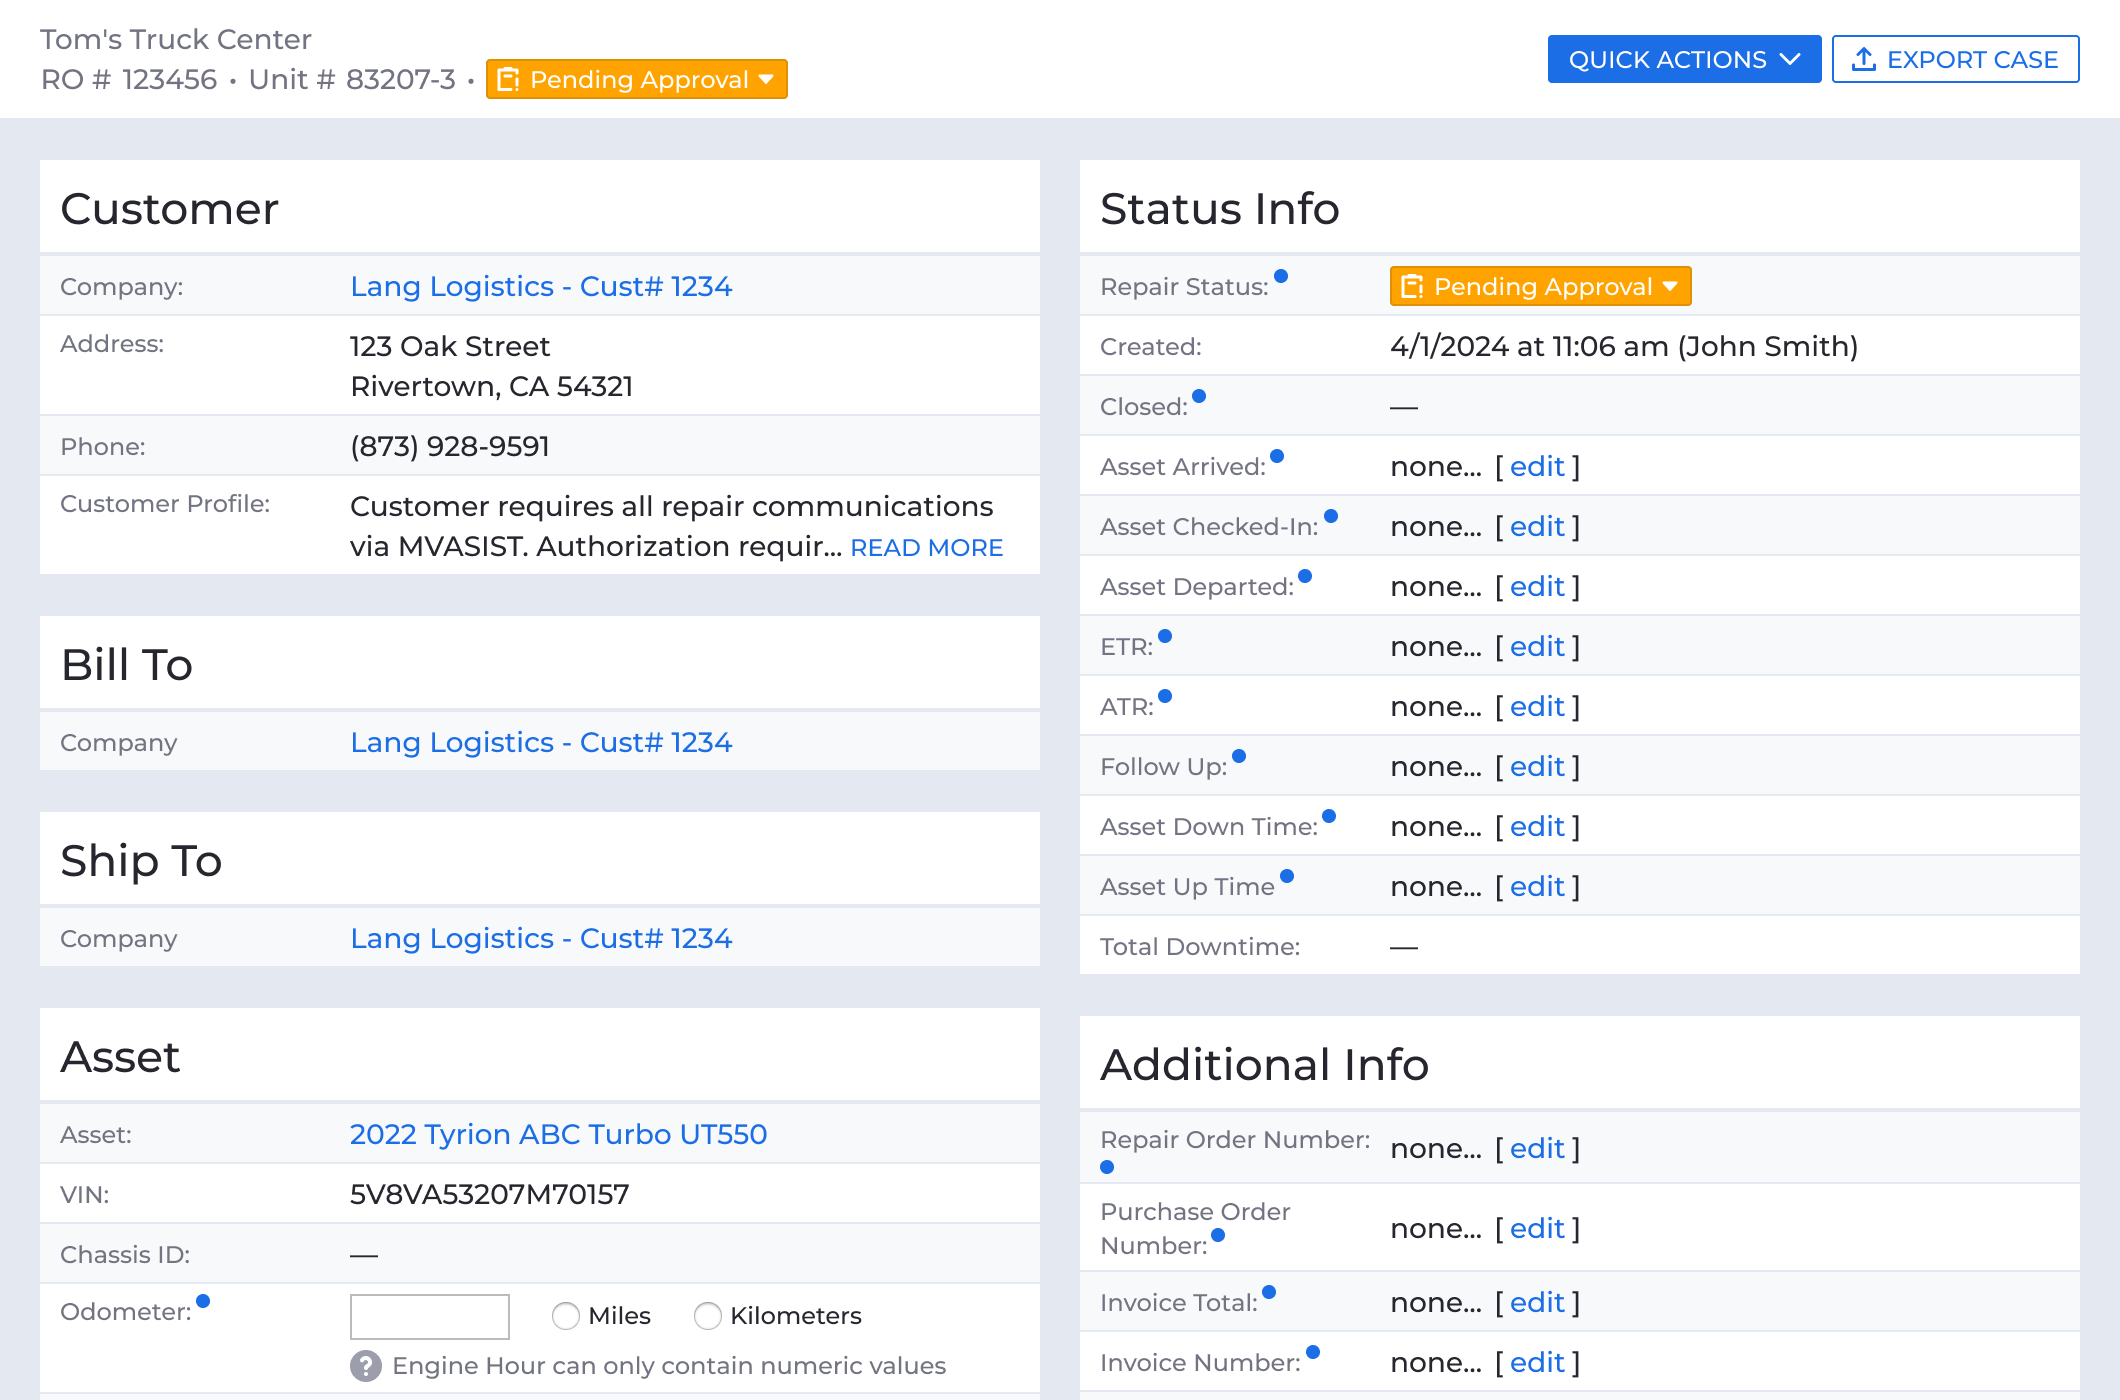This screenshot has height=1400, width=2120.
Task: Edit the Follow Up value
Action: point(1537,766)
